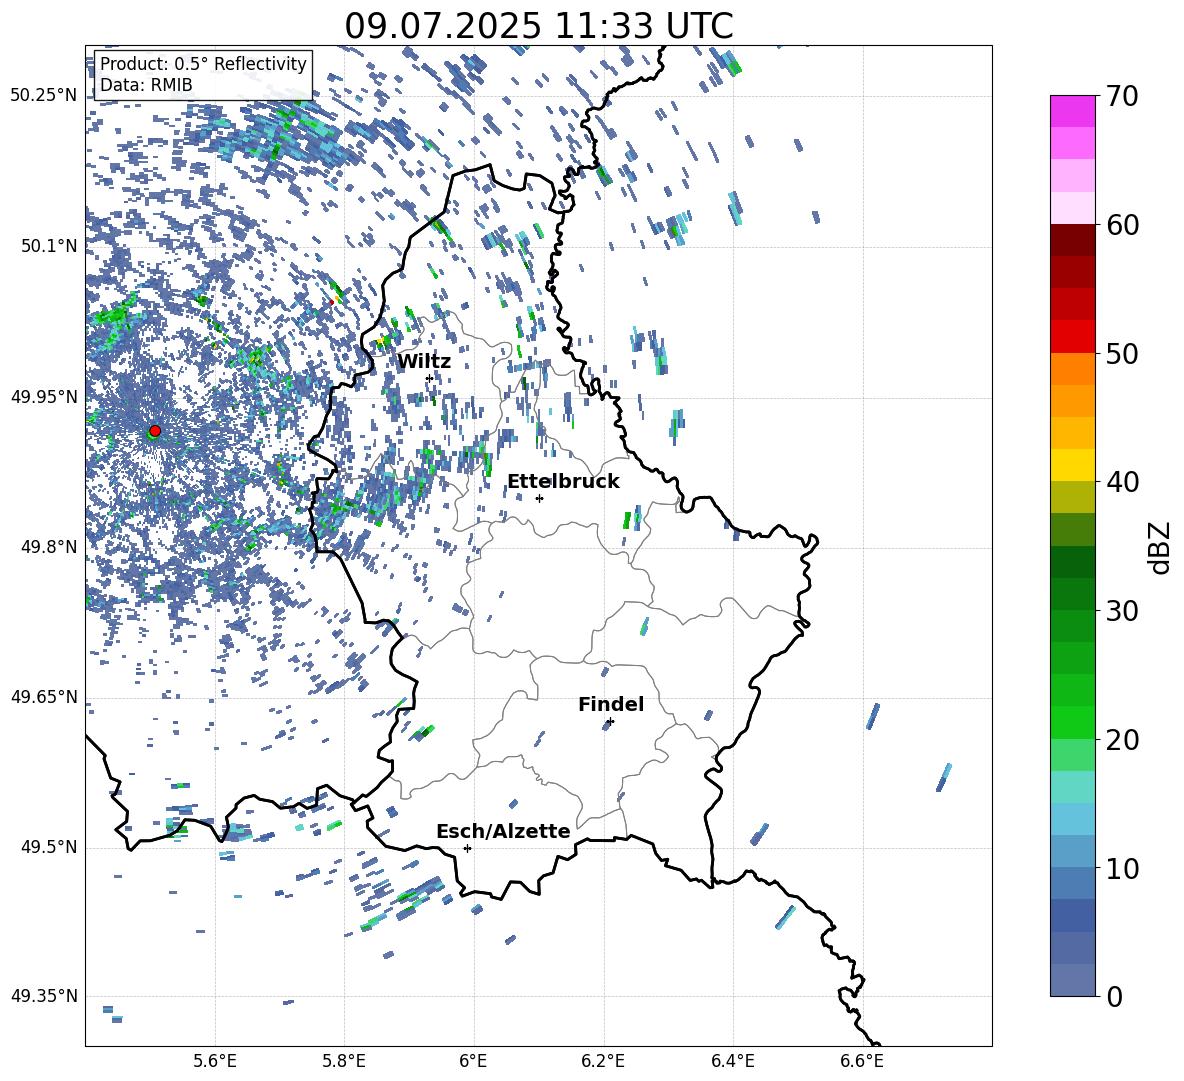Image resolution: width=1184 pixels, height=1081 pixels.
Task: Click the 50 tick on the colorbar
Action: pyautogui.click(x=1122, y=353)
